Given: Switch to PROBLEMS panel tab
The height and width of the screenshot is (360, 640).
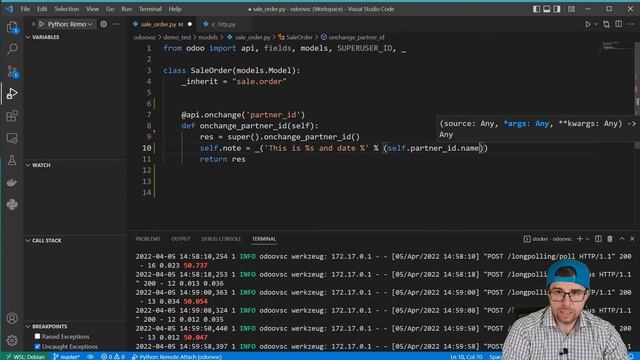Looking at the screenshot, I should pyautogui.click(x=148, y=239).
